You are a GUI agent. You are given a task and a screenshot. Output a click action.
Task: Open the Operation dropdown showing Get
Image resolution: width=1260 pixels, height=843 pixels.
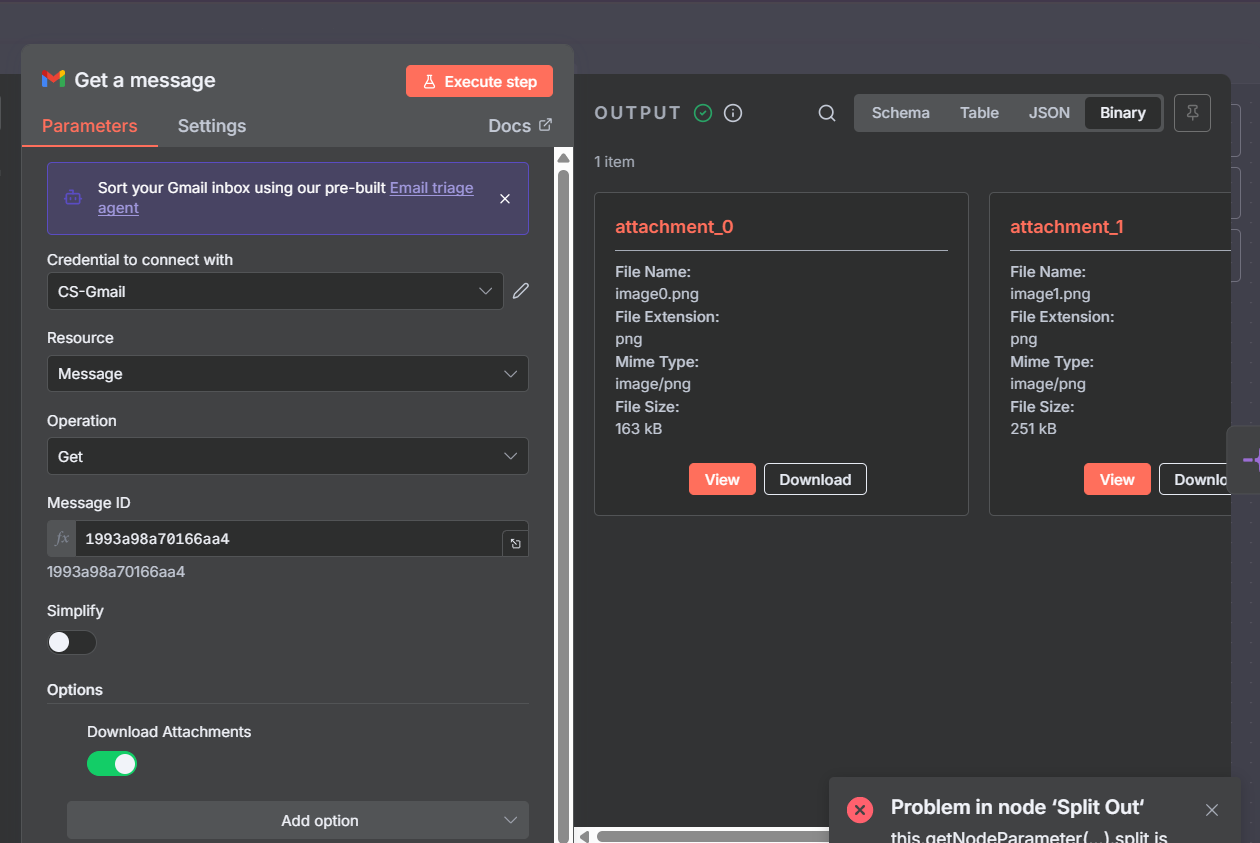coord(287,456)
